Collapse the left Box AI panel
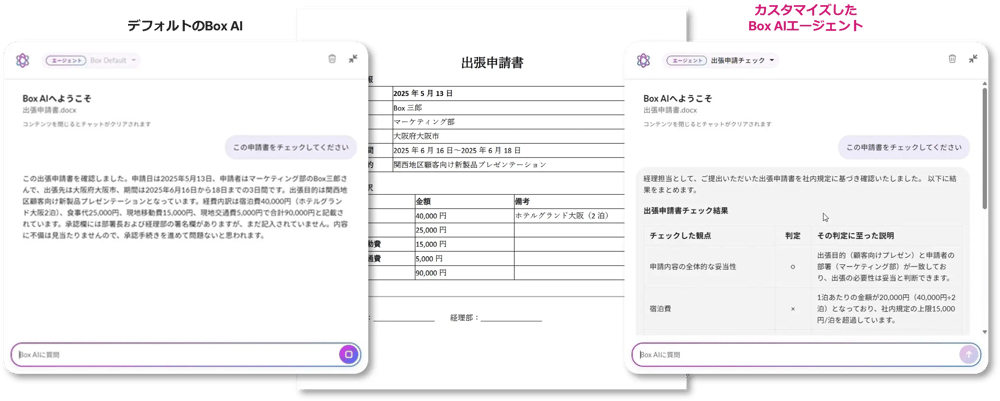 point(353,59)
